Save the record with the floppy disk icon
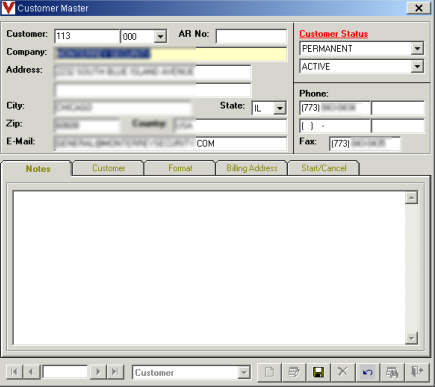The image size is (435, 387). pyautogui.click(x=318, y=372)
